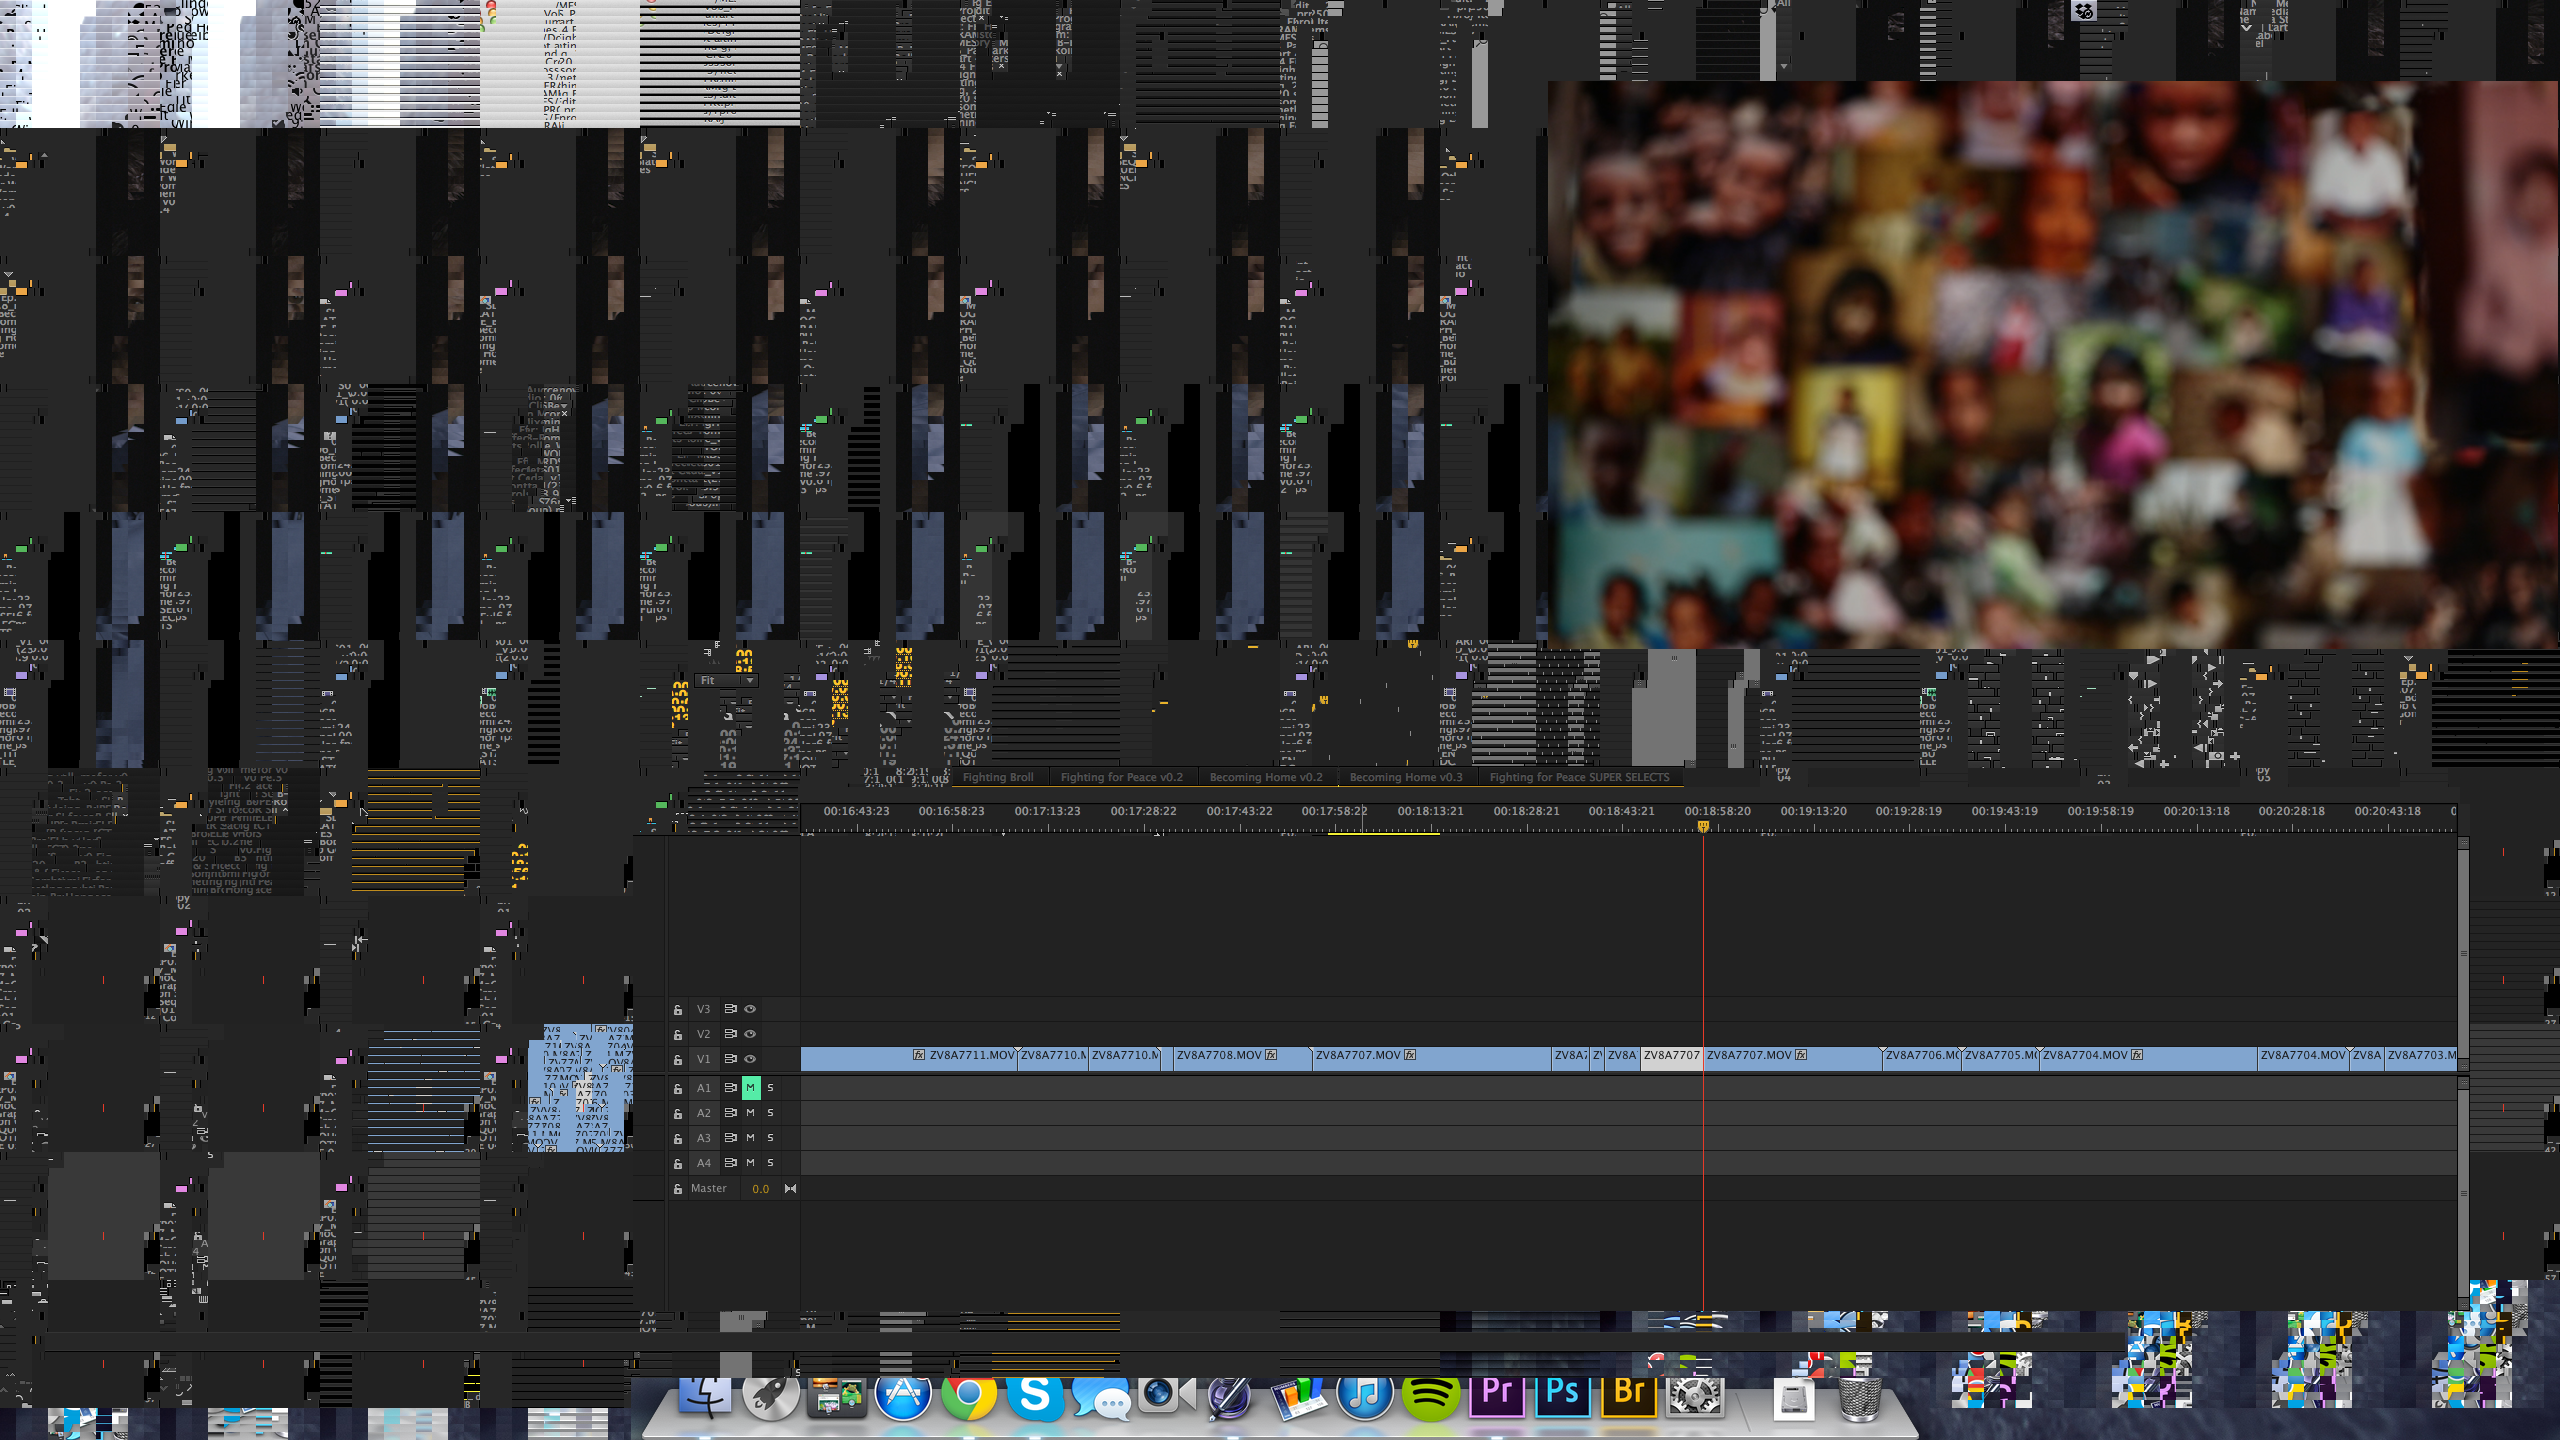
Task: Hide track V1 with eye icon
Action: point(750,1059)
